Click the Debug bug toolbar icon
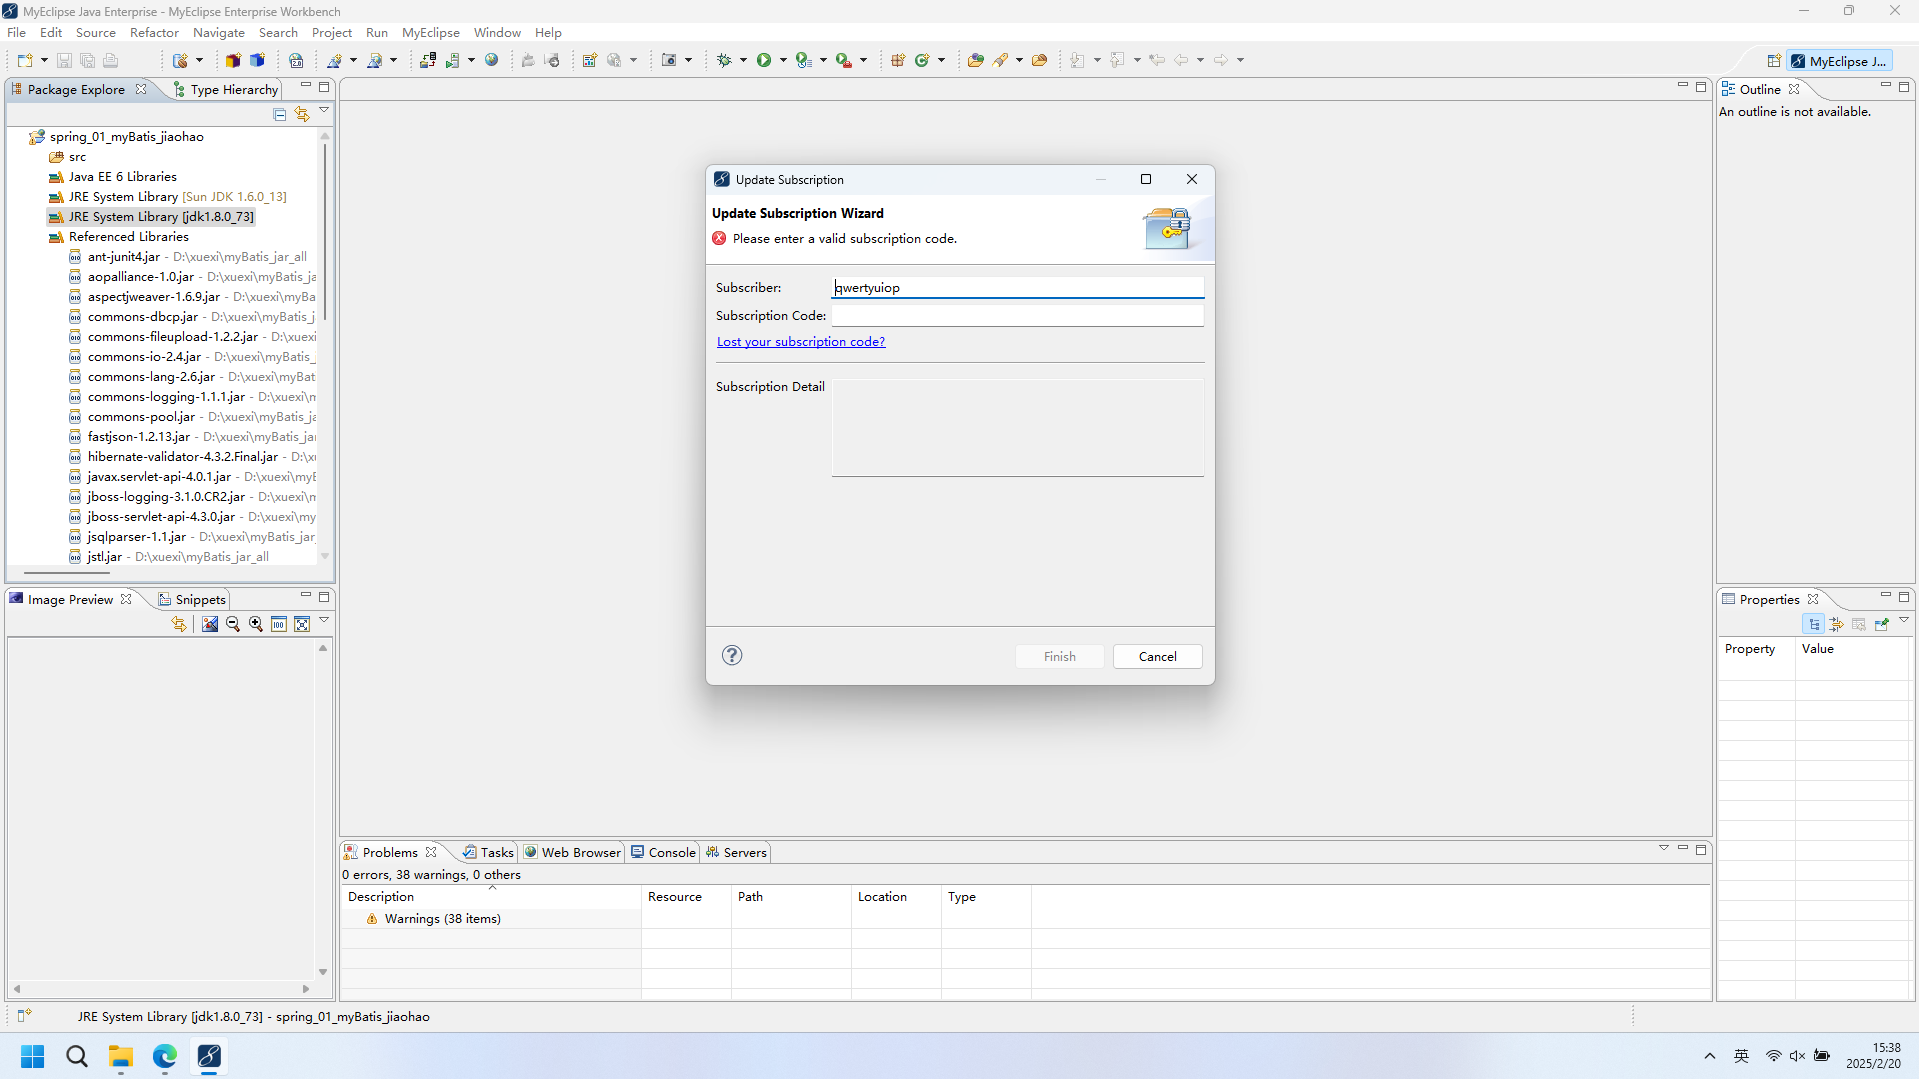The width and height of the screenshot is (1919, 1079). coord(724,60)
